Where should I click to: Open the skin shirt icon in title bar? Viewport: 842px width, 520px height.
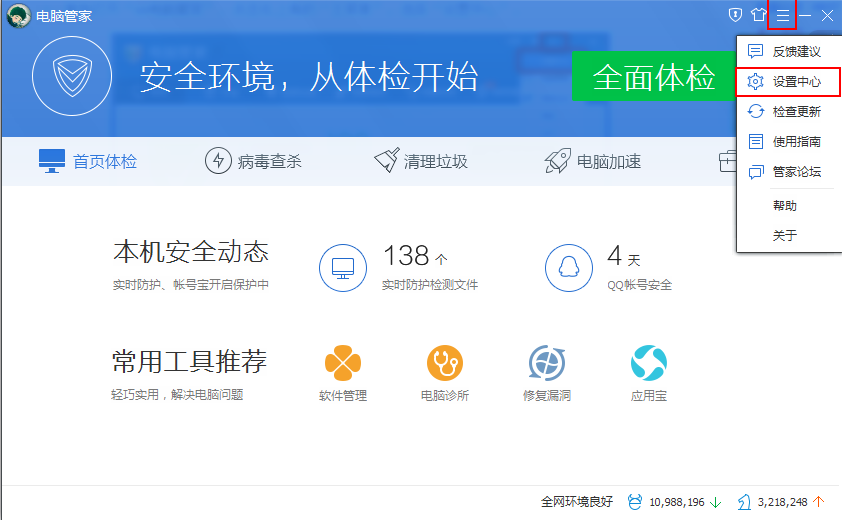point(759,15)
